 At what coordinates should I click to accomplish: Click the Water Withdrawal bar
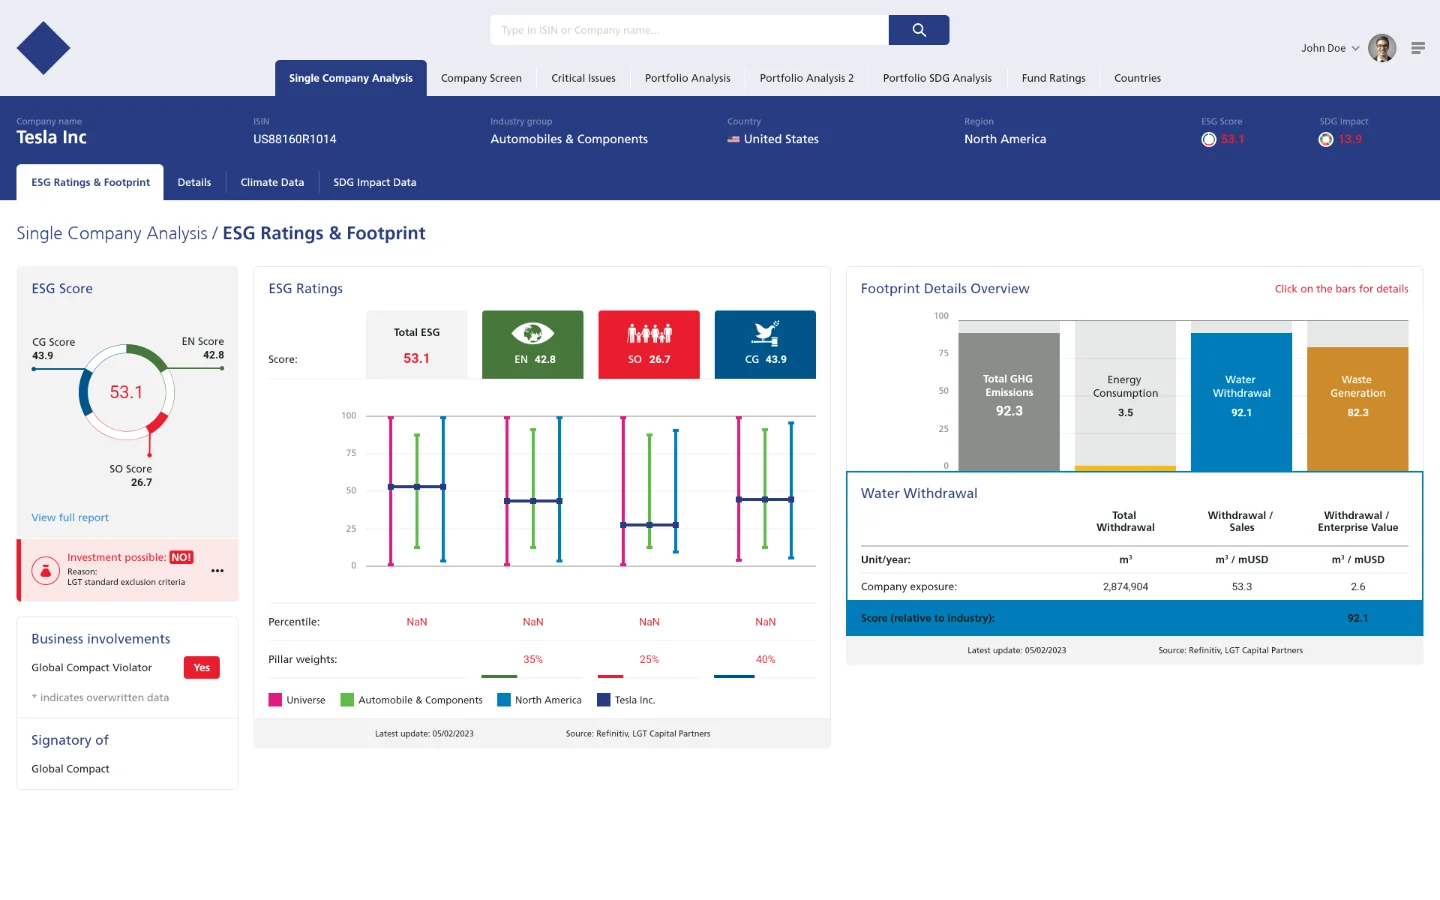pyautogui.click(x=1241, y=401)
